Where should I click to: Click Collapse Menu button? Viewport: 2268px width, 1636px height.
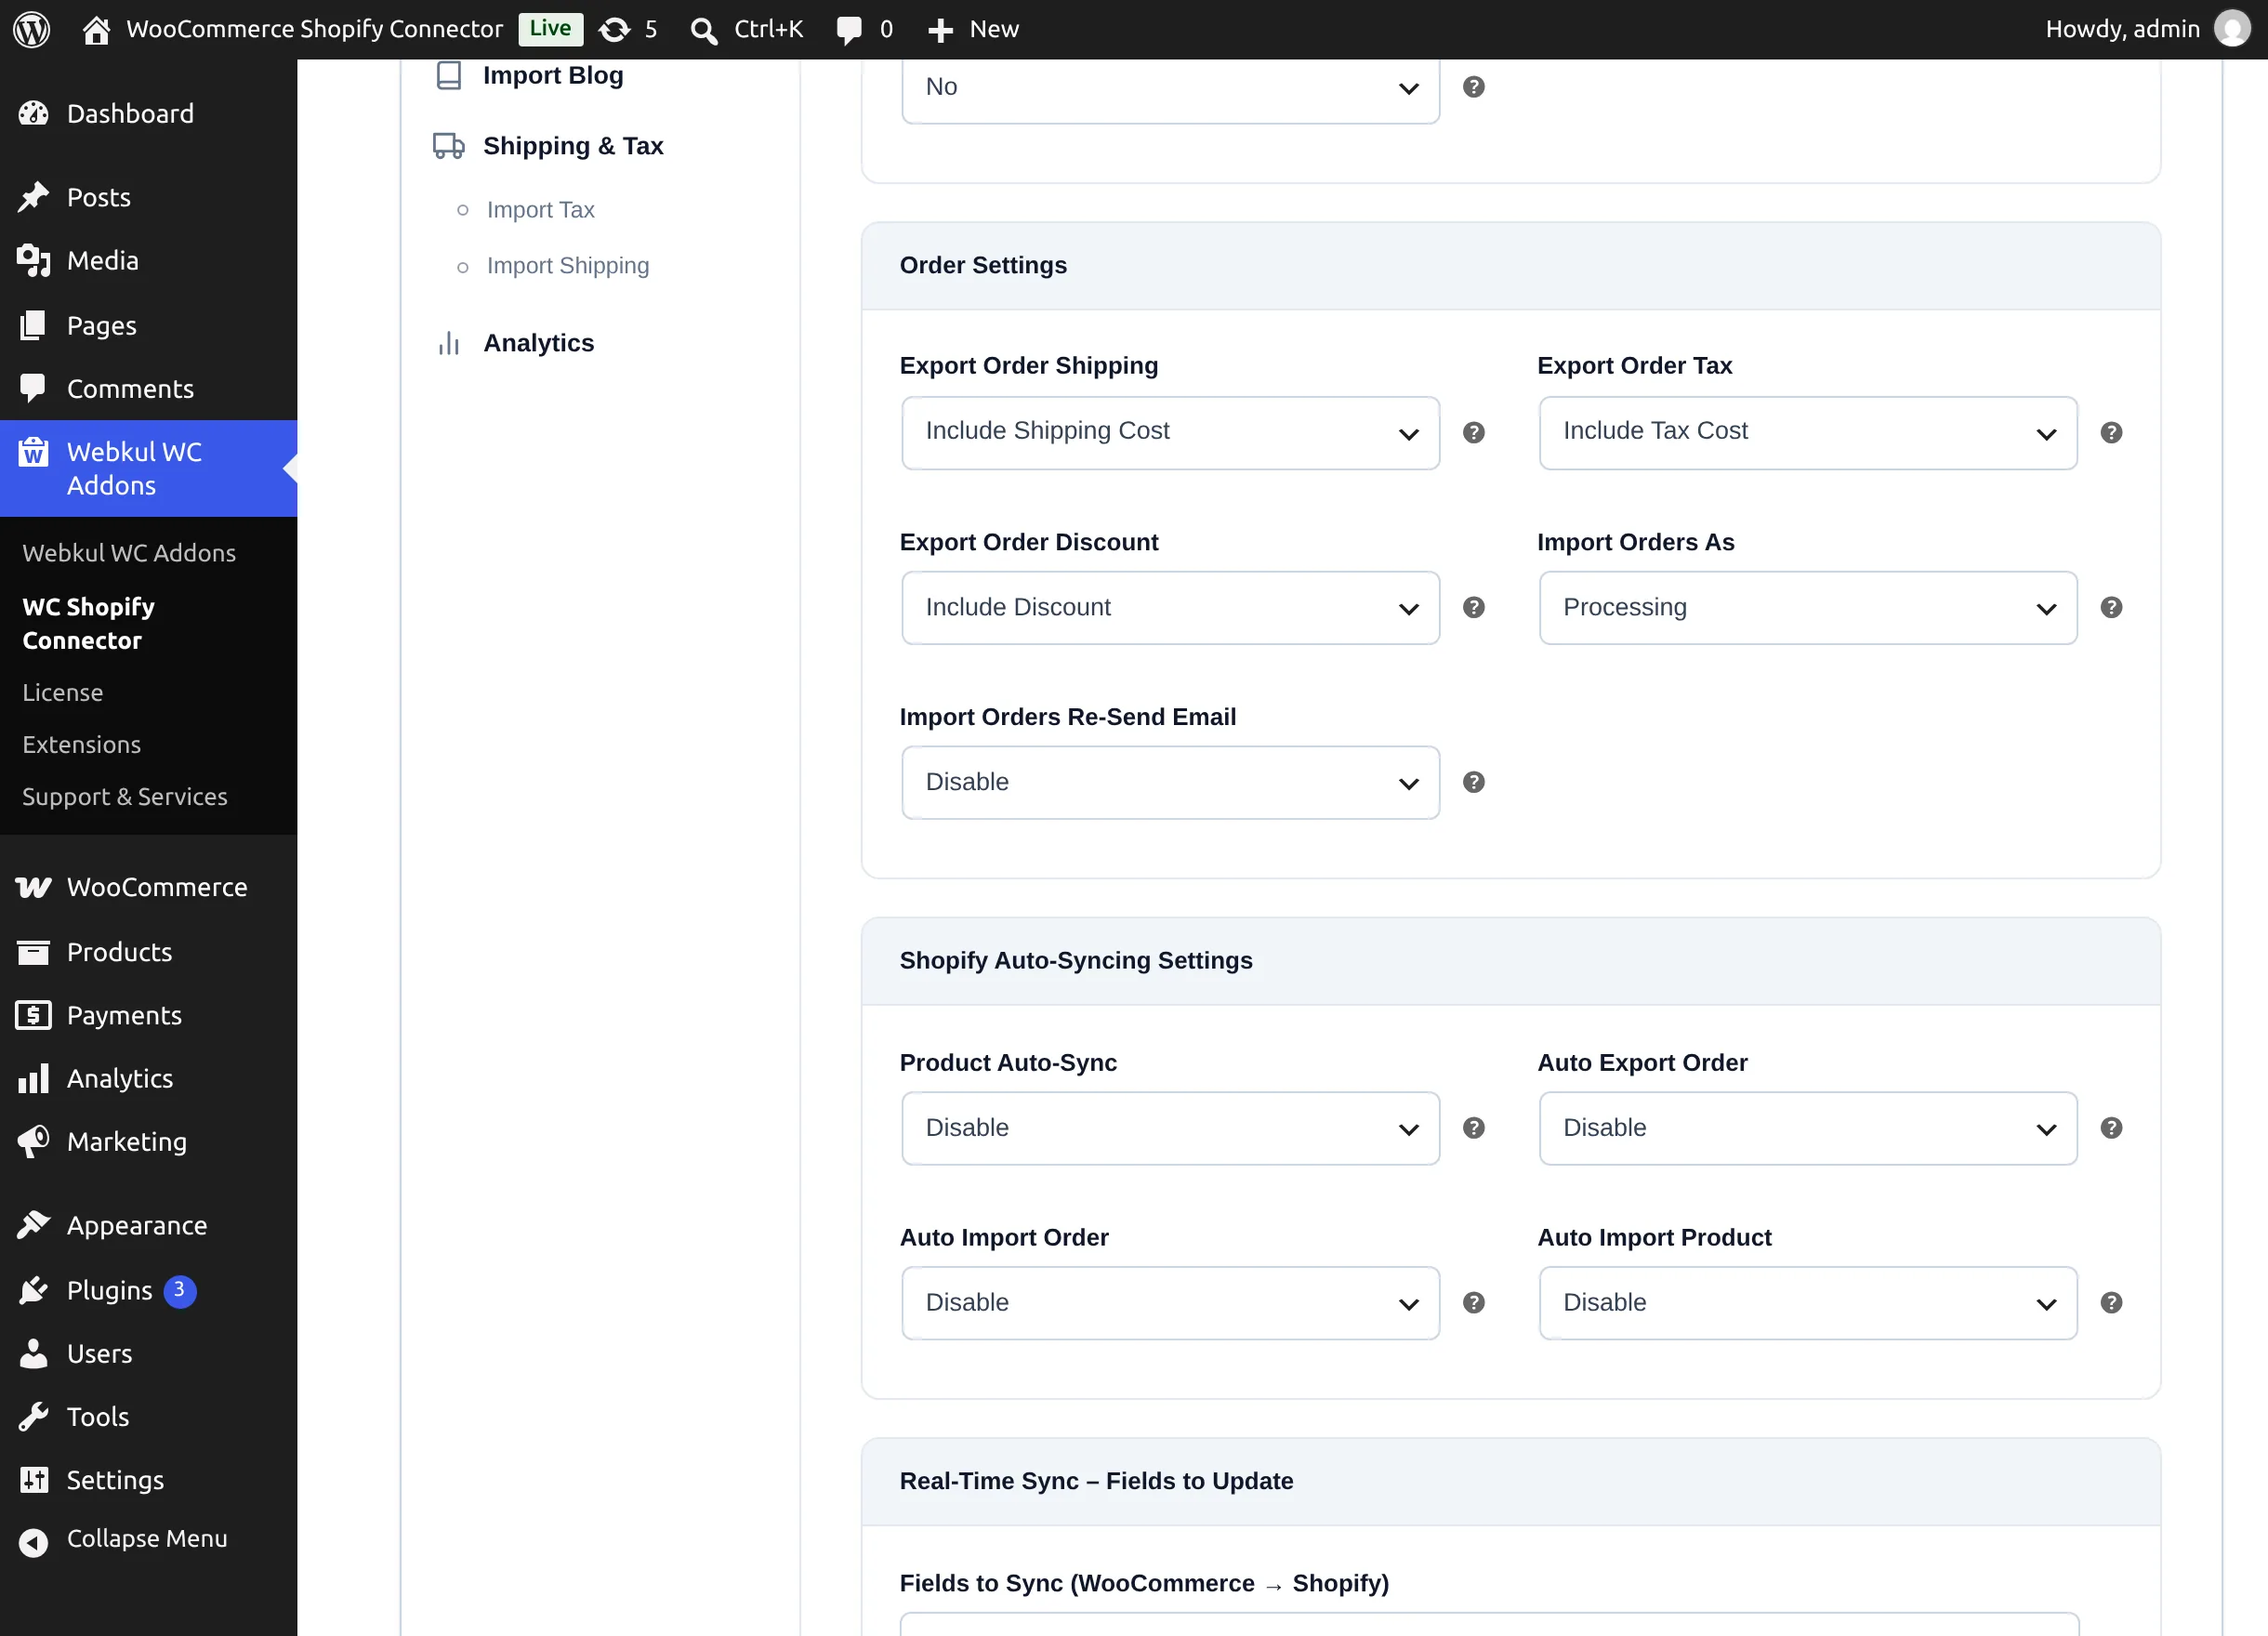pyautogui.click(x=148, y=1540)
